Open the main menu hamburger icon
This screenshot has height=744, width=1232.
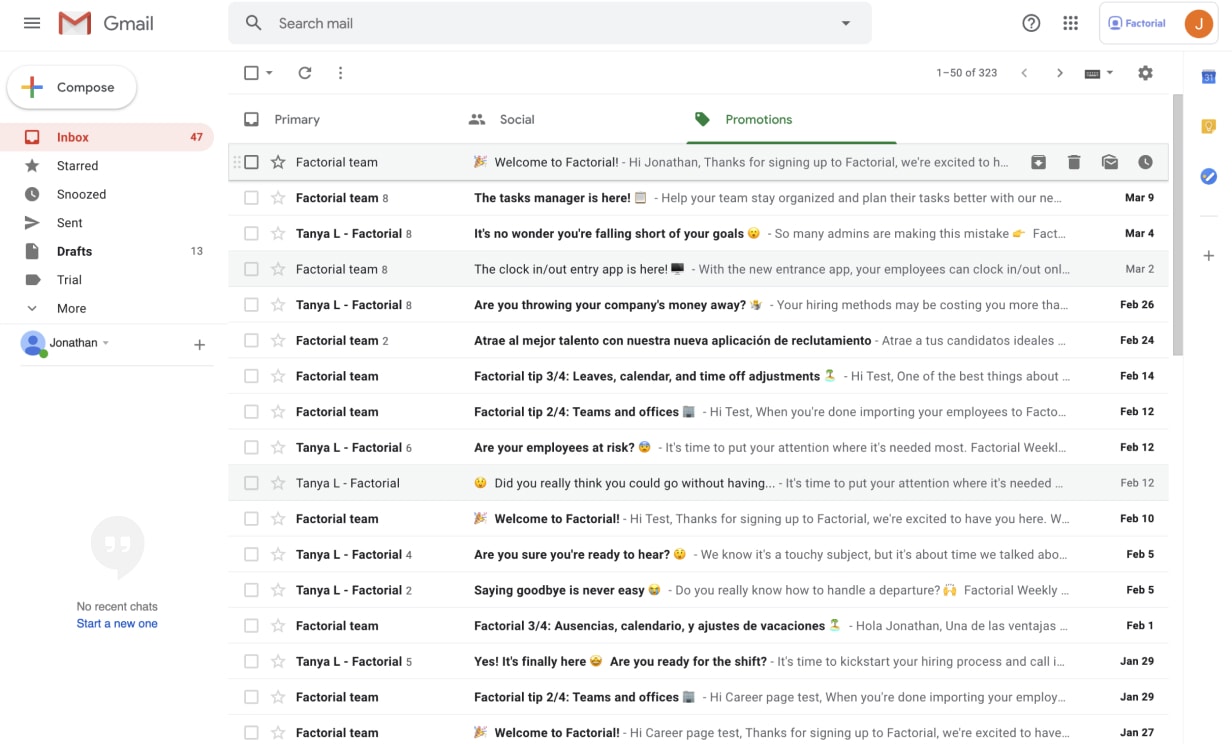[32, 23]
